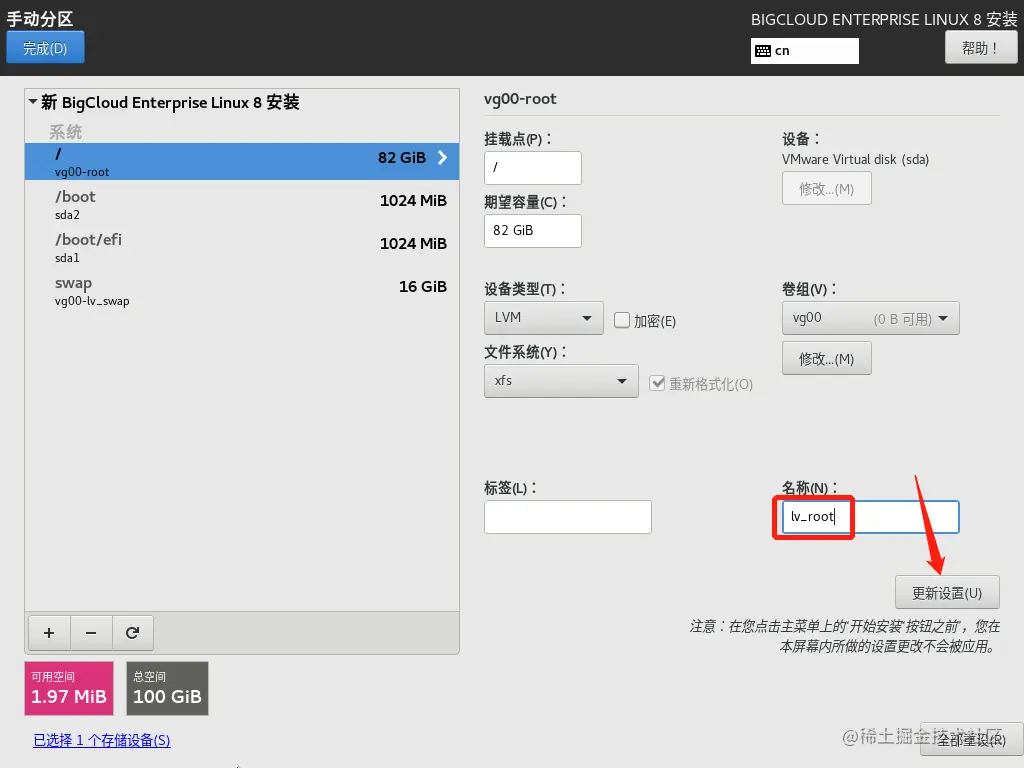1024x768 pixels.
Task: Click the 帮助! help button
Action: [x=980, y=48]
